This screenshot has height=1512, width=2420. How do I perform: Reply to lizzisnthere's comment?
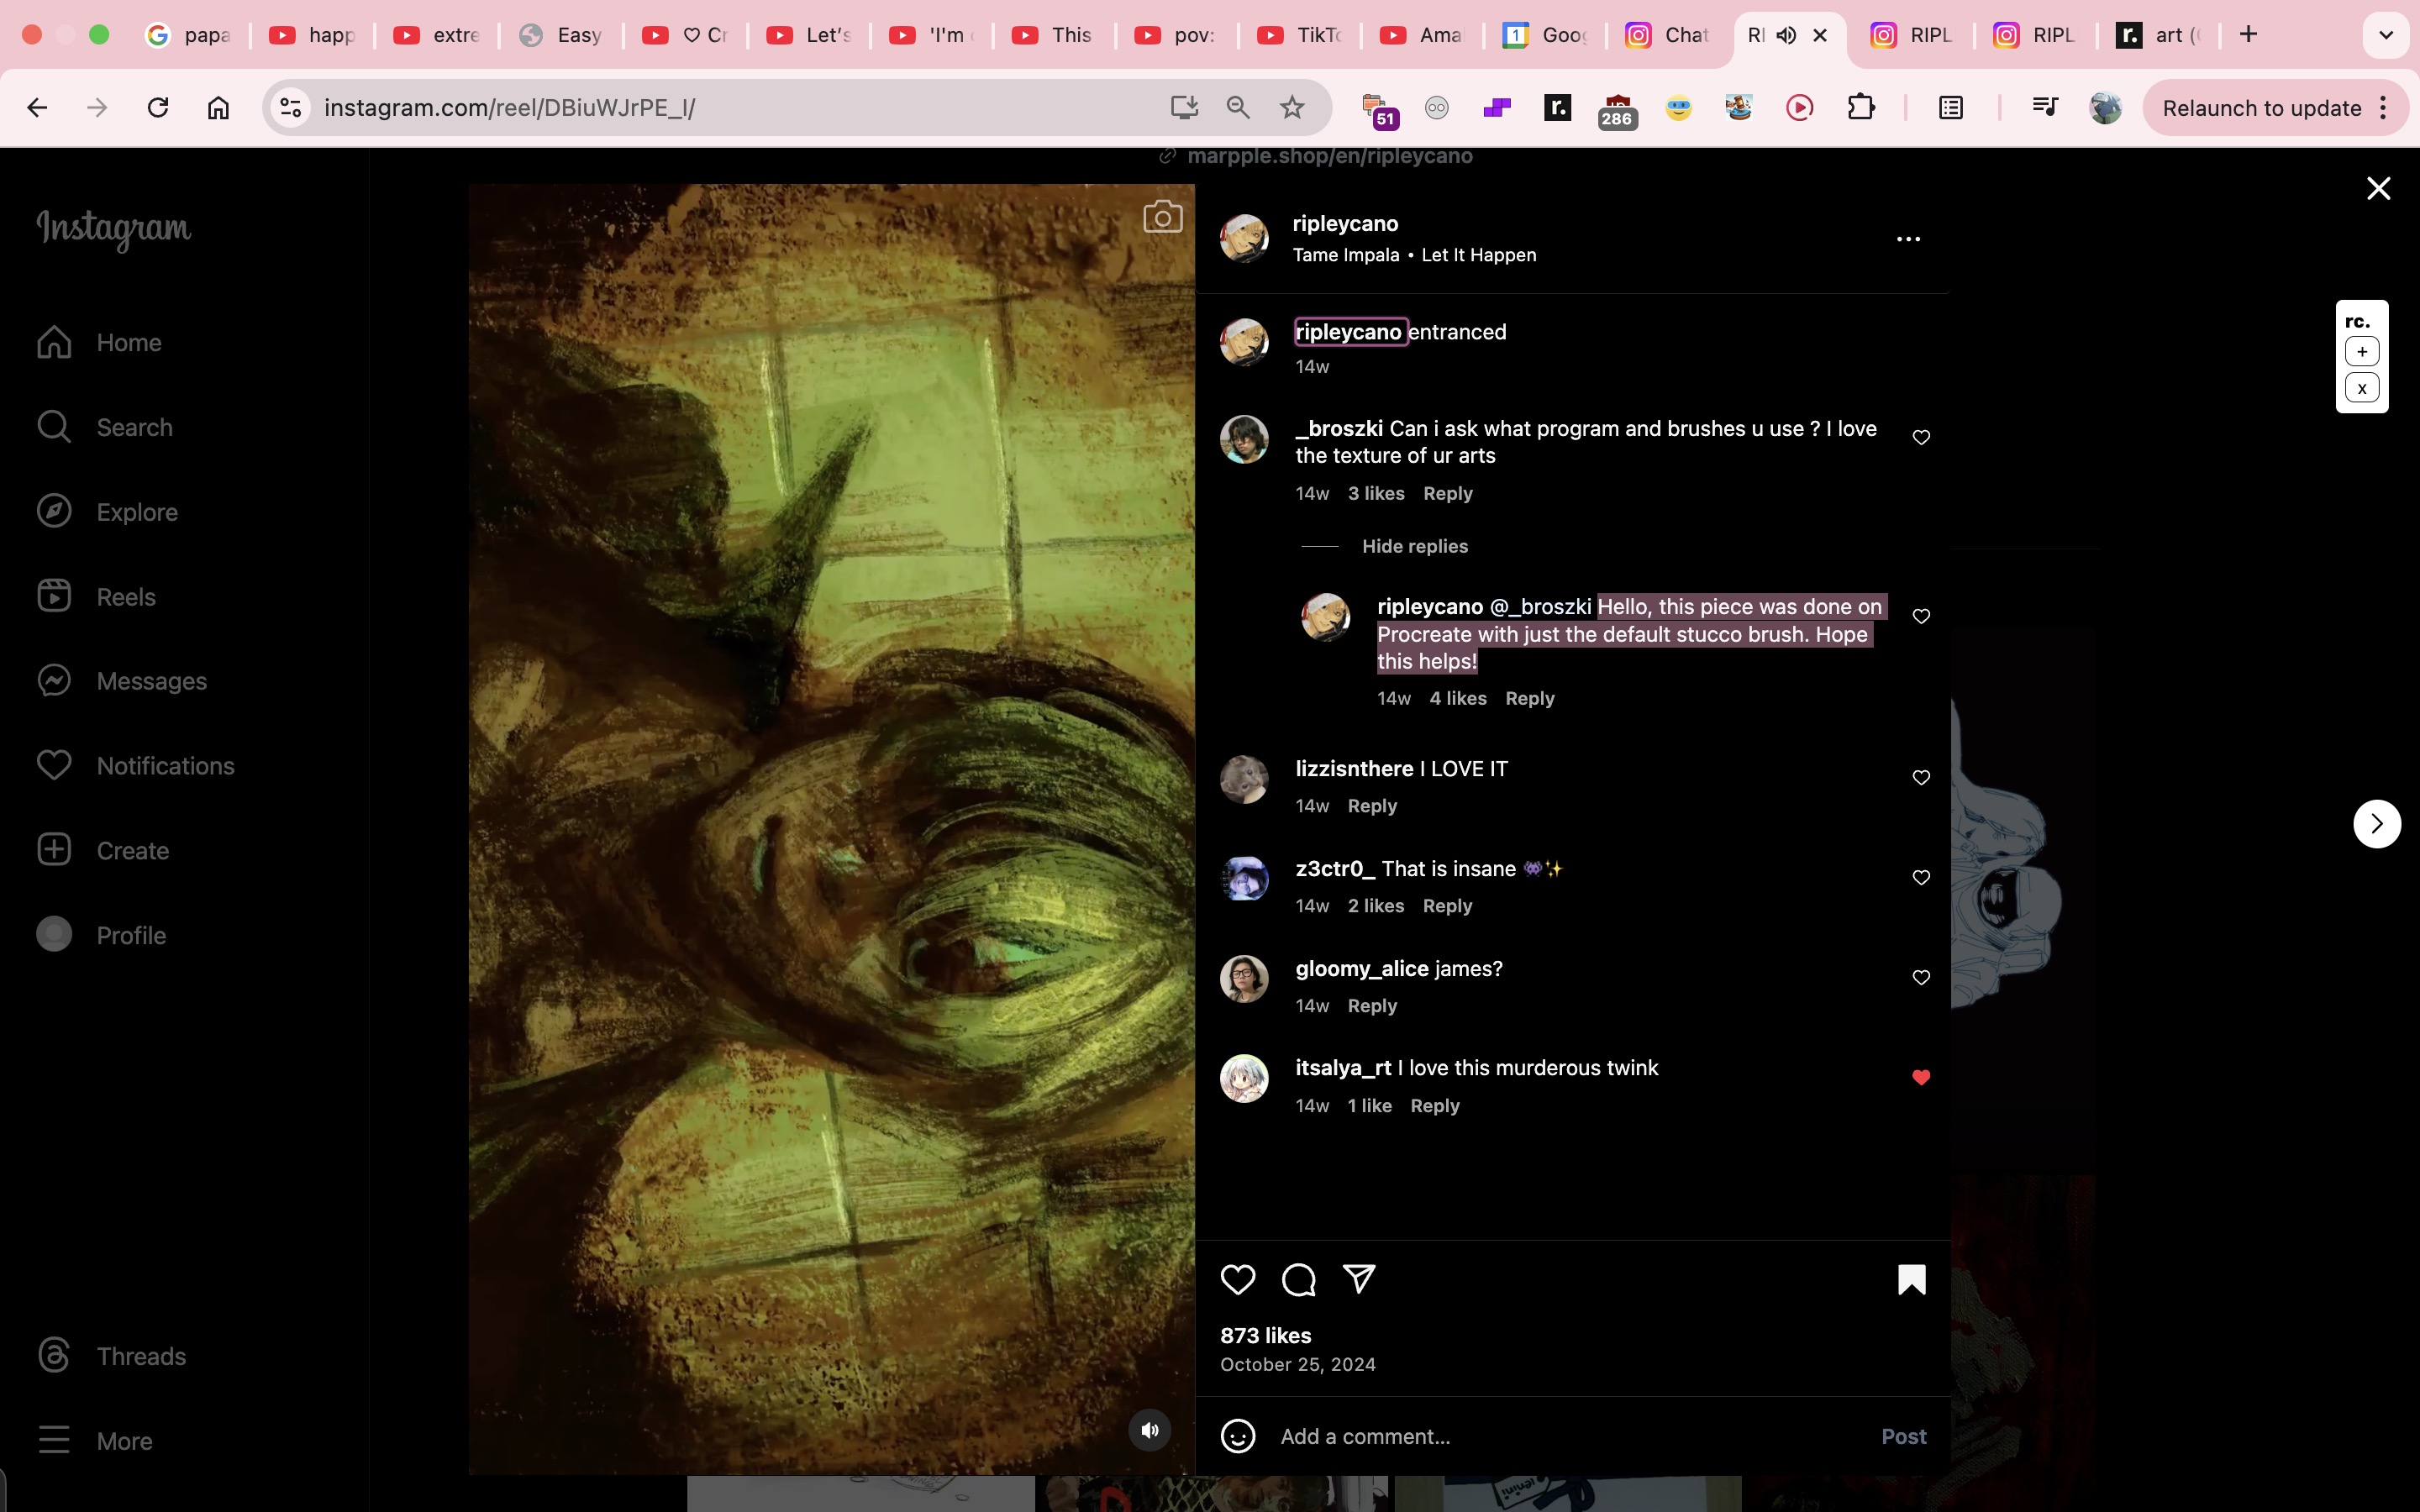1371,806
